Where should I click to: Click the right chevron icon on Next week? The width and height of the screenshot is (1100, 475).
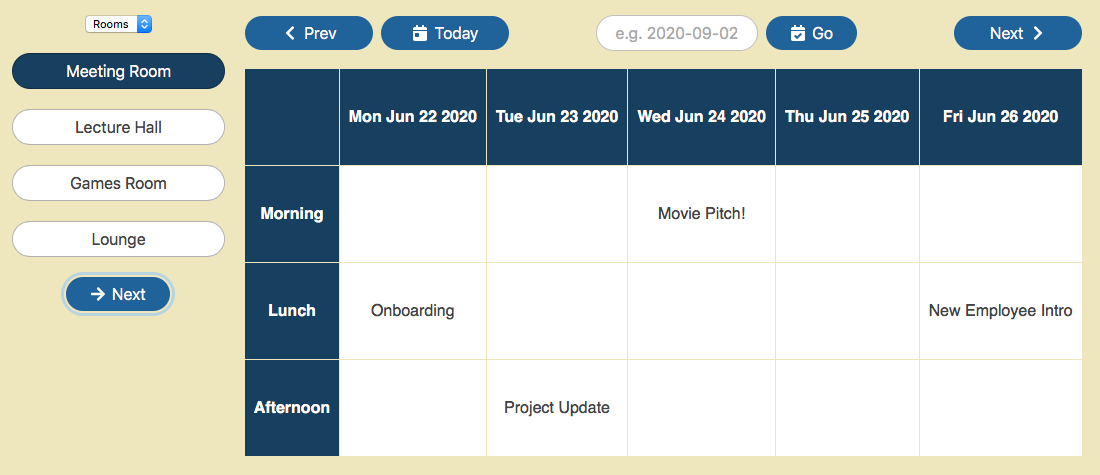coord(1038,33)
